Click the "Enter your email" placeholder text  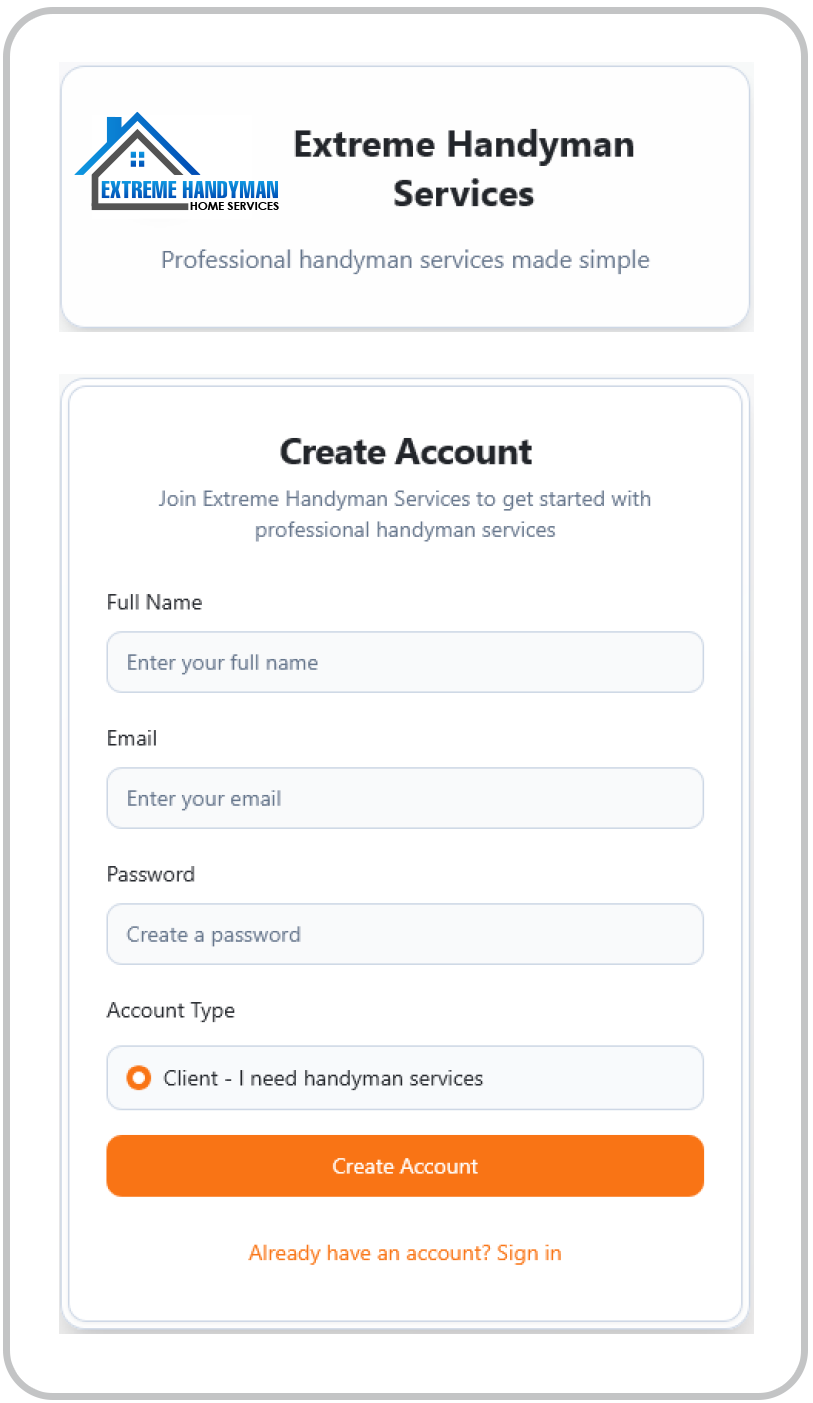pos(204,798)
